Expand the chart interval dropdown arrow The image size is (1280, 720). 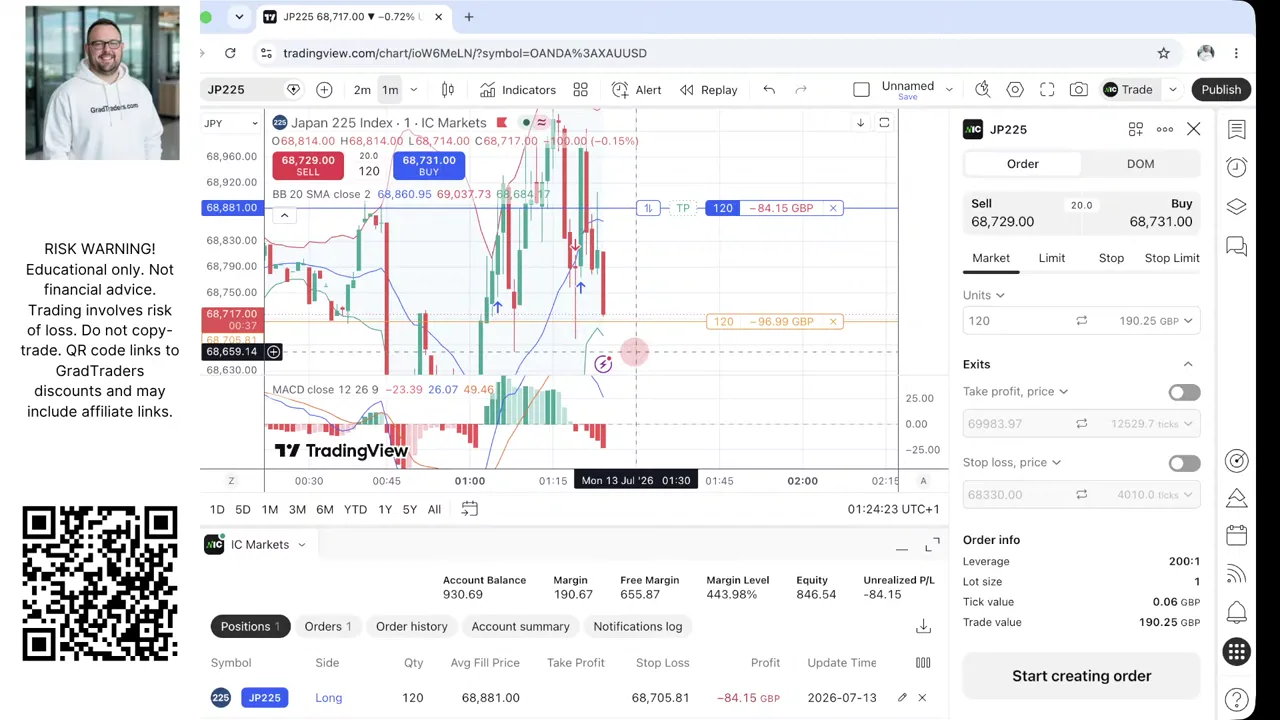tap(413, 90)
